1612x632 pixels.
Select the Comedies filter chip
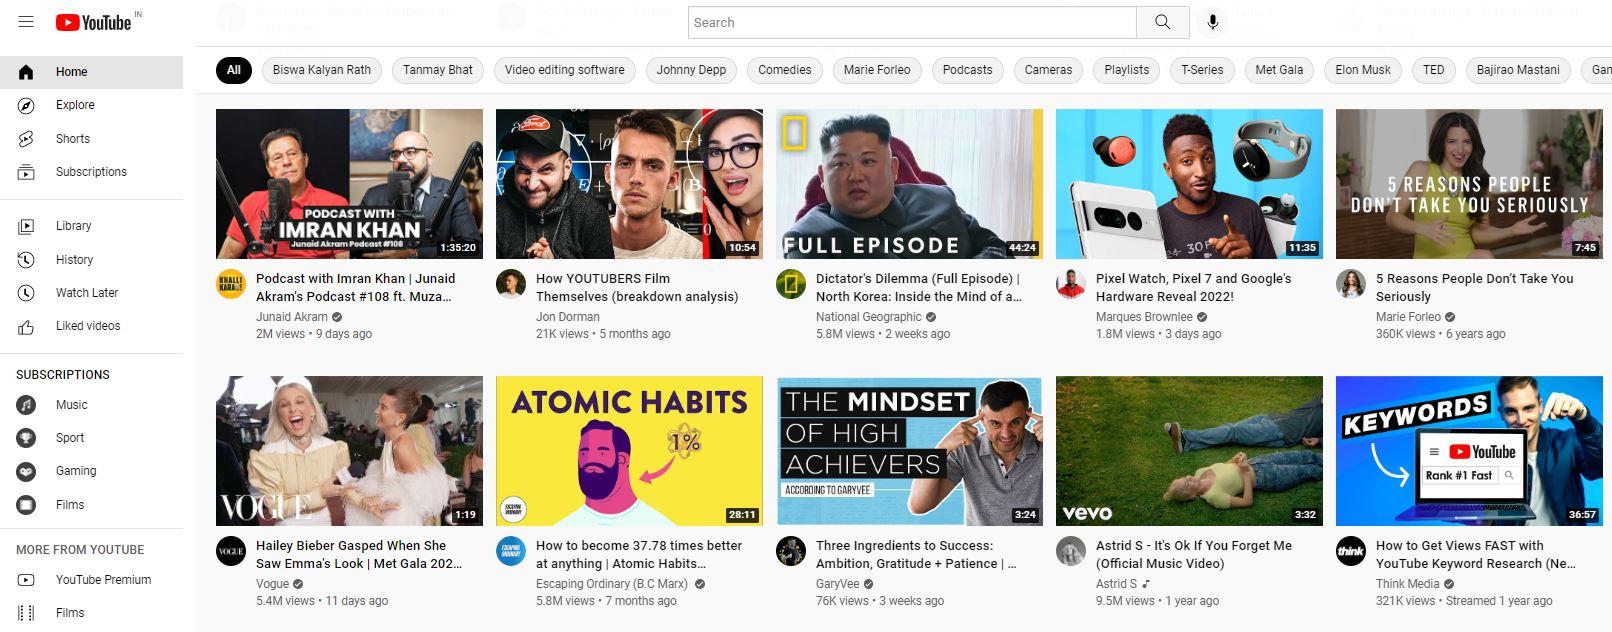click(x=784, y=70)
